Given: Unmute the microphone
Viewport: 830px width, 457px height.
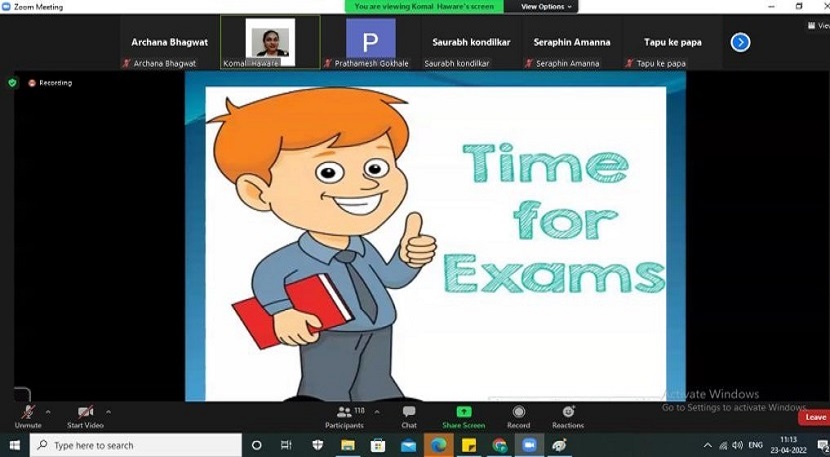Looking at the screenshot, I should coord(27,415).
